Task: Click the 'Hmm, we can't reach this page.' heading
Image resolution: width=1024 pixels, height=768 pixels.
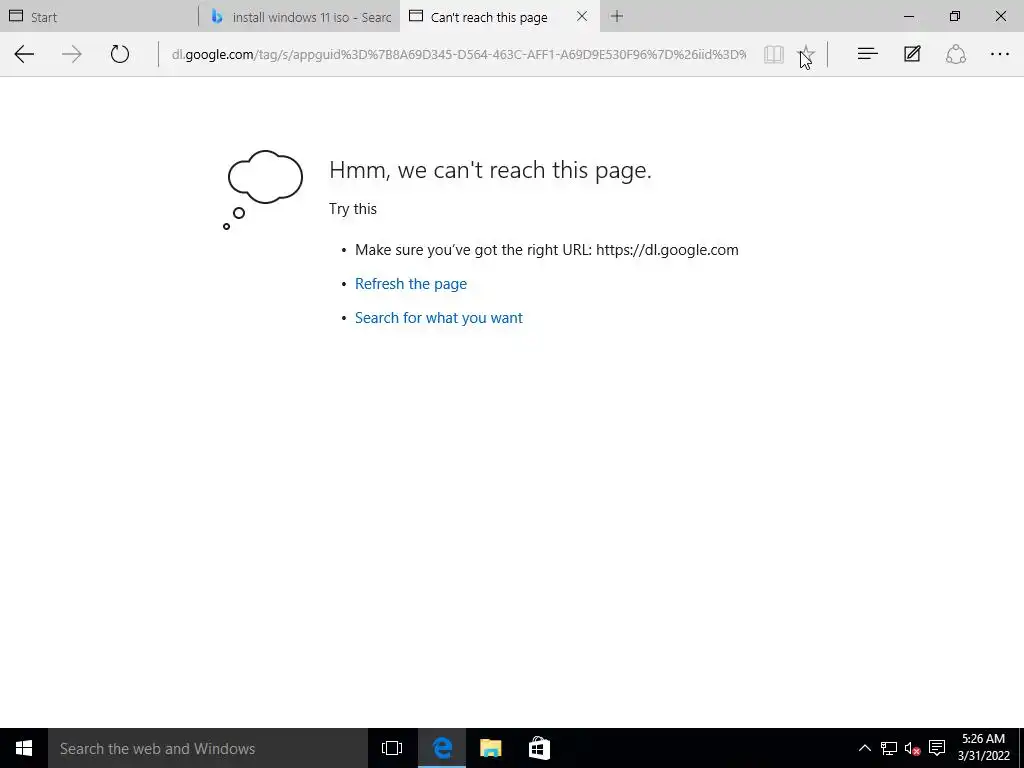Action: 490,170
